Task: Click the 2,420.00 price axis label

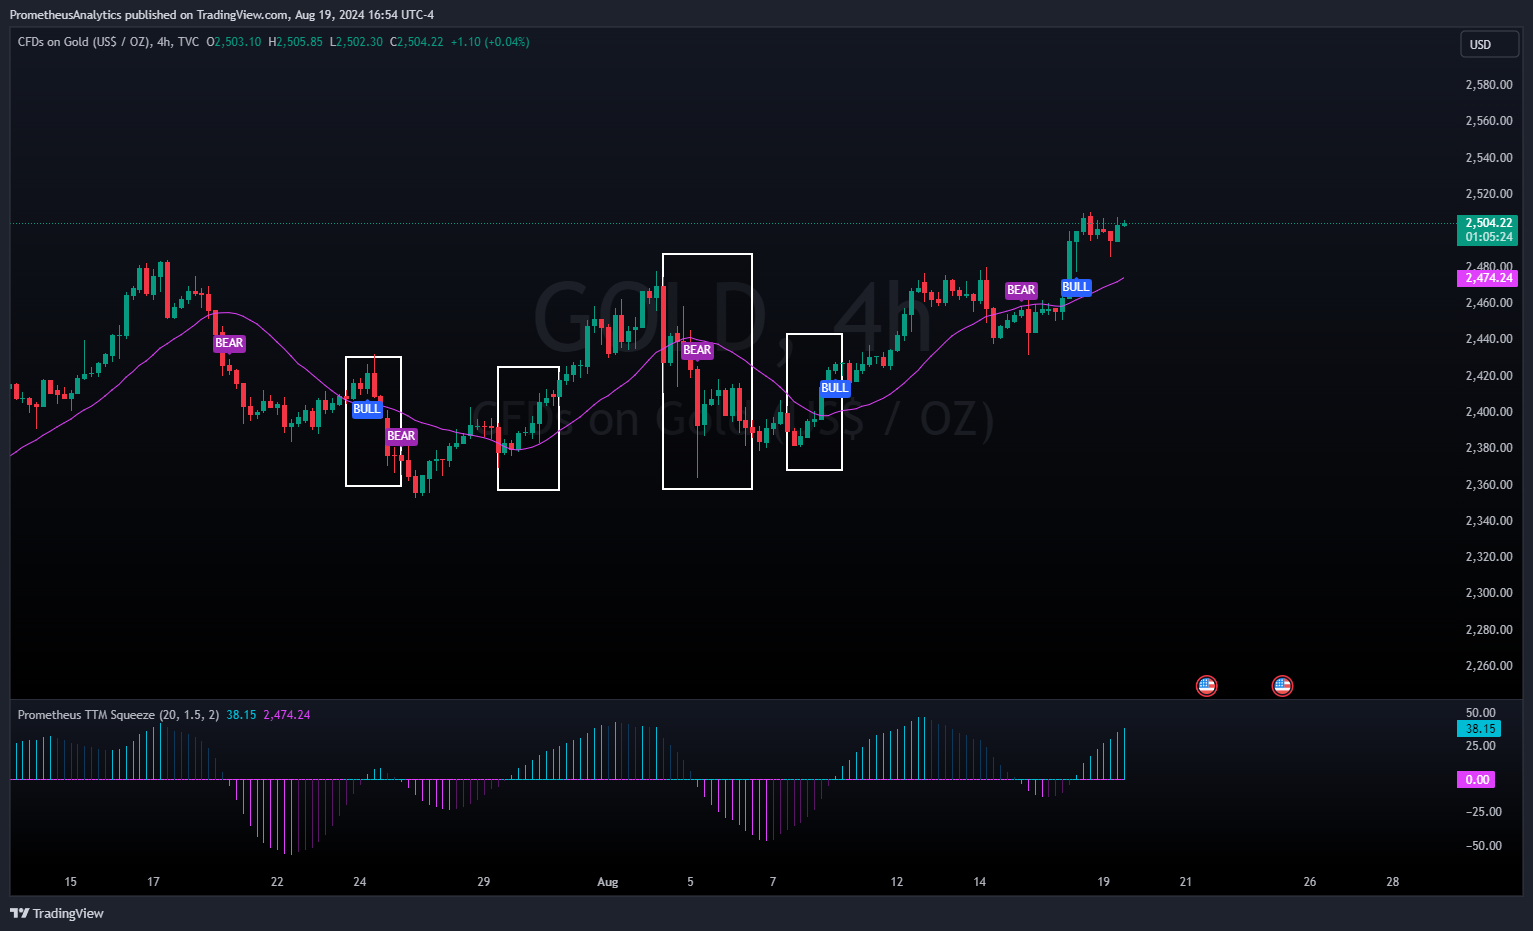Action: pos(1489,376)
